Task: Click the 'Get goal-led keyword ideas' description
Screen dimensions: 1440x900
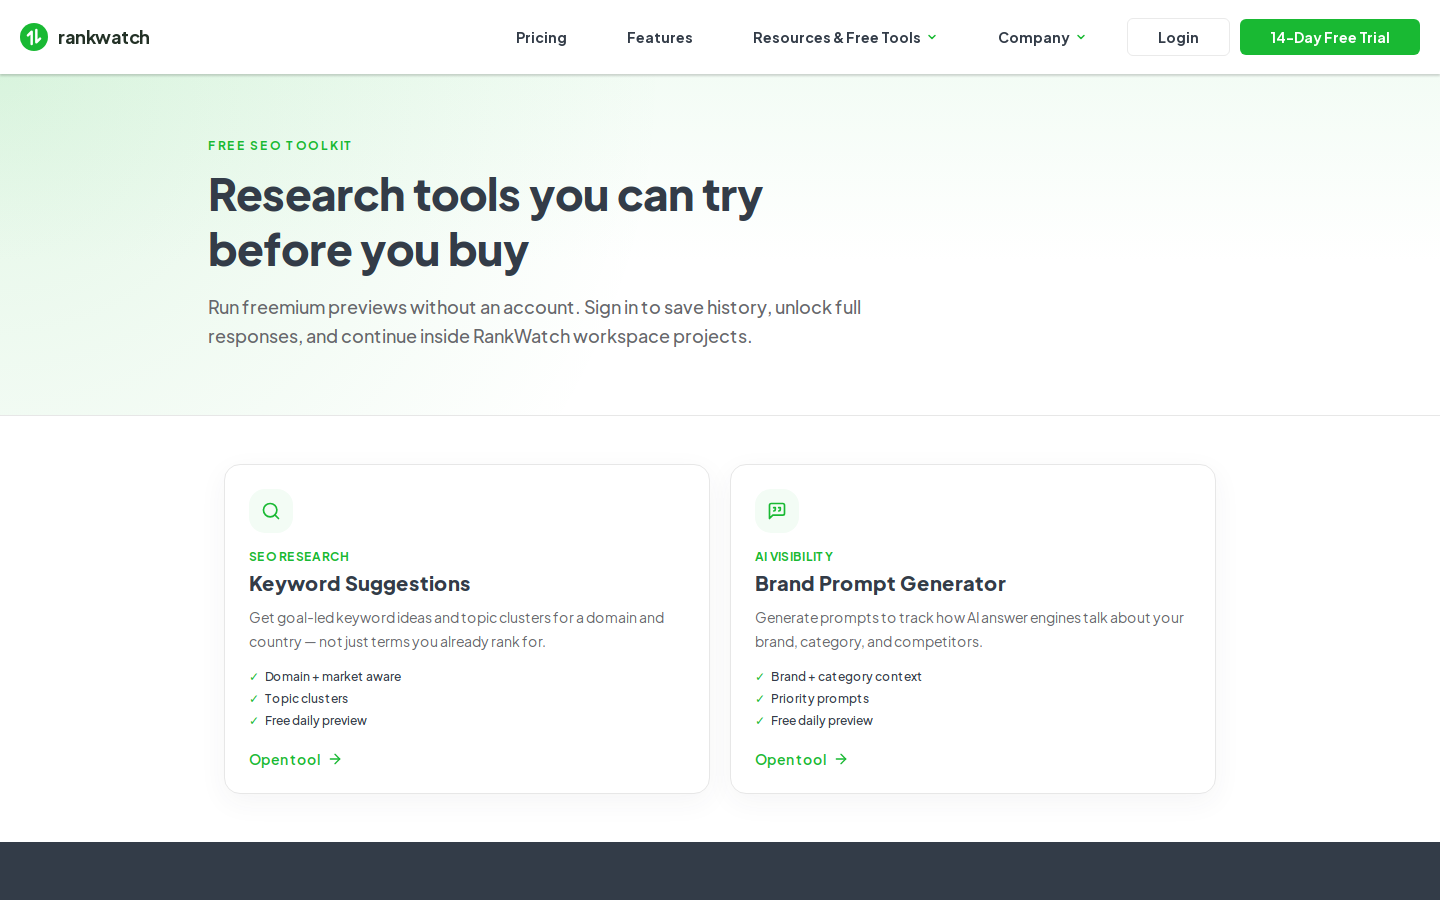Action: [457, 629]
